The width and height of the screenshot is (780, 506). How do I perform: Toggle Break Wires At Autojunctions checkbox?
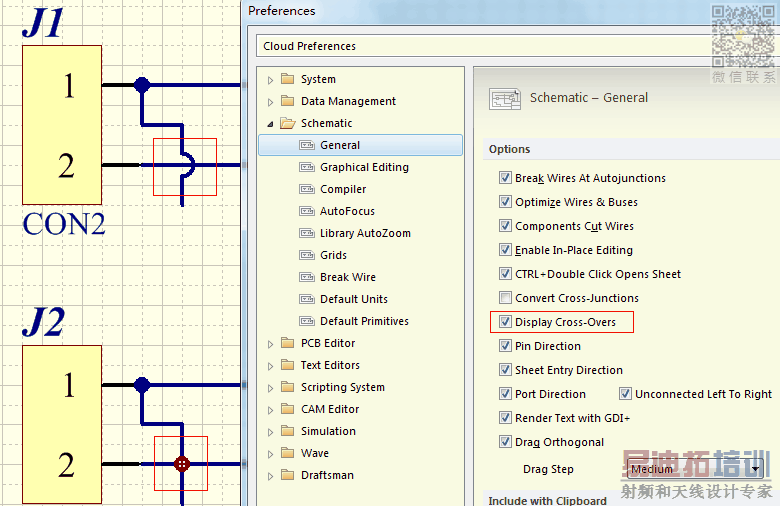[x=505, y=178]
